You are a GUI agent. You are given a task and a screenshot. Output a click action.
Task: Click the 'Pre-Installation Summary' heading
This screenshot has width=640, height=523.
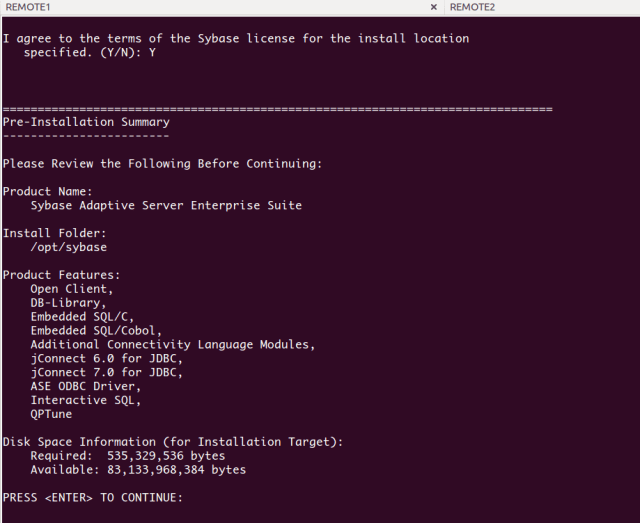[86, 122]
